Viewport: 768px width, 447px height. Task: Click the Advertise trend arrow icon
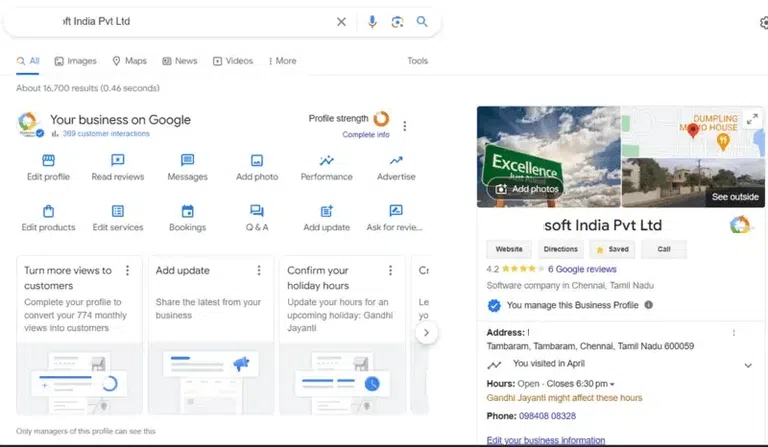pyautogui.click(x=396, y=160)
